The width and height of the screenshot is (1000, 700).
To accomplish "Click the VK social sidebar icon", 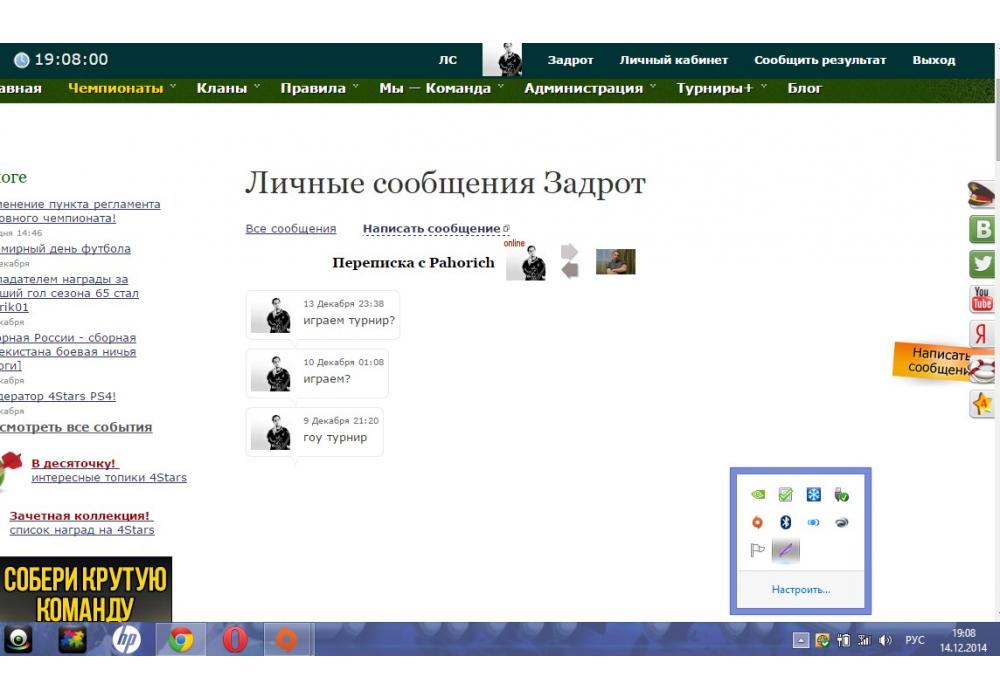I will pyautogui.click(x=984, y=230).
